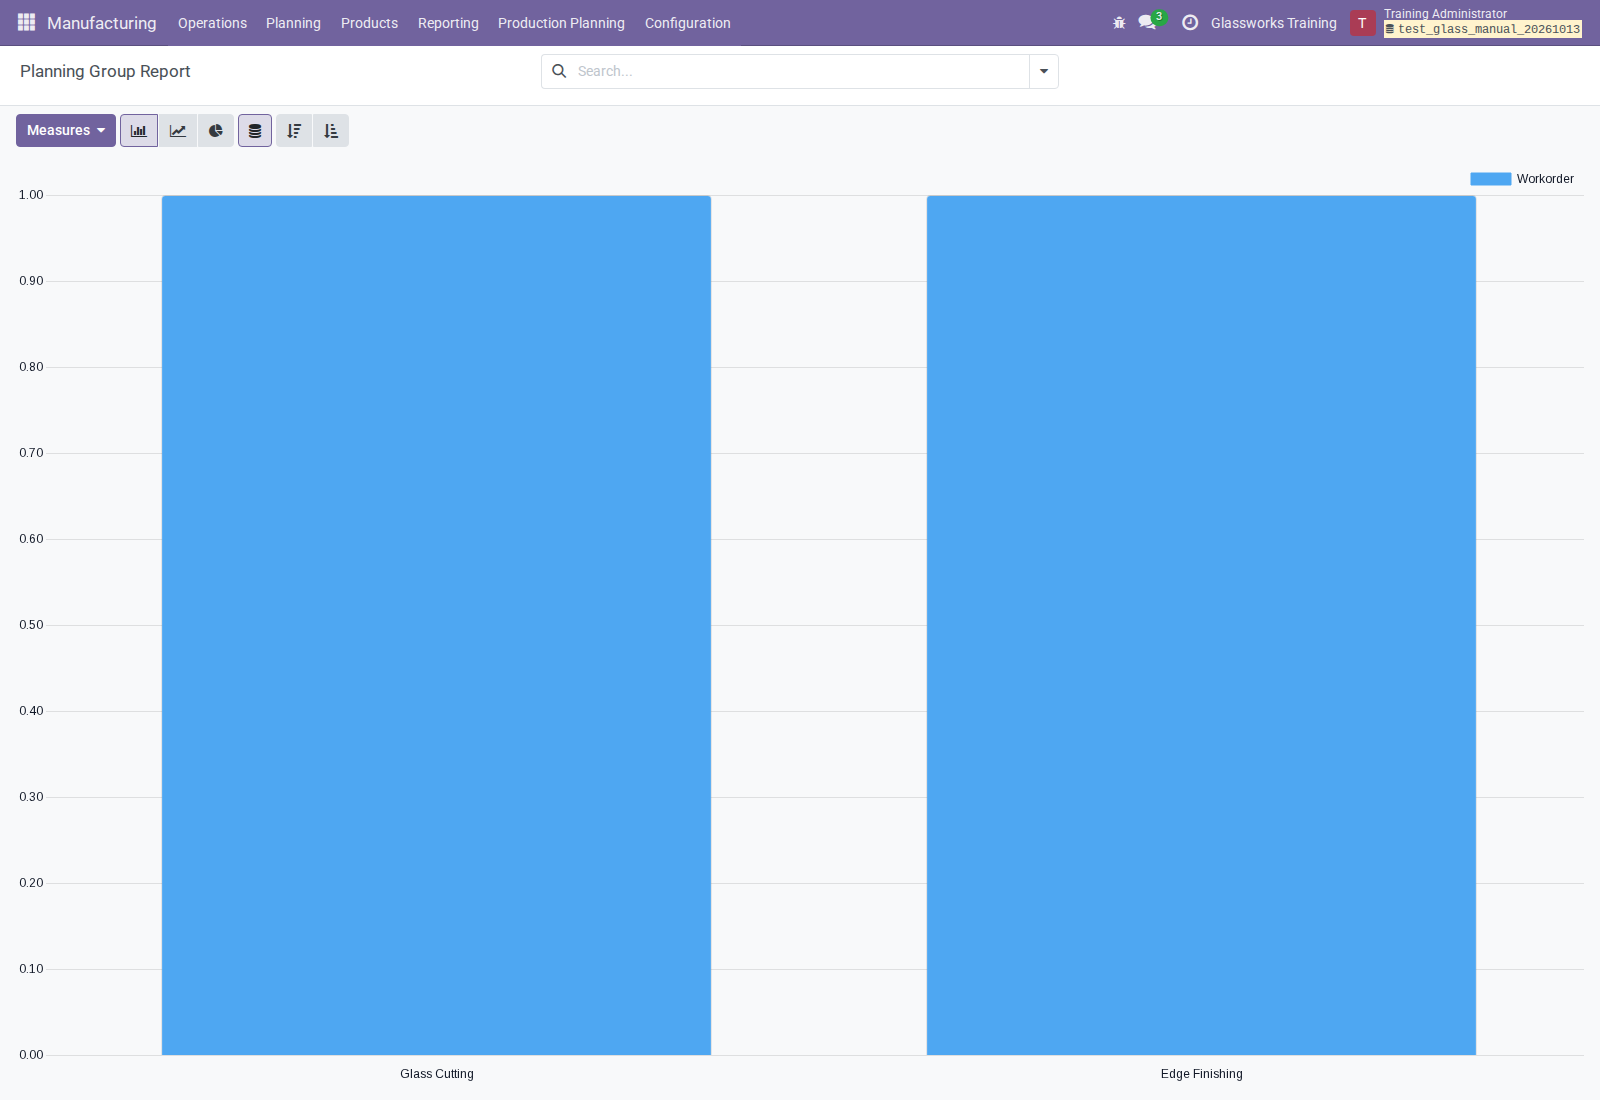Switch to pie chart view
1600x1100 pixels.
point(216,131)
